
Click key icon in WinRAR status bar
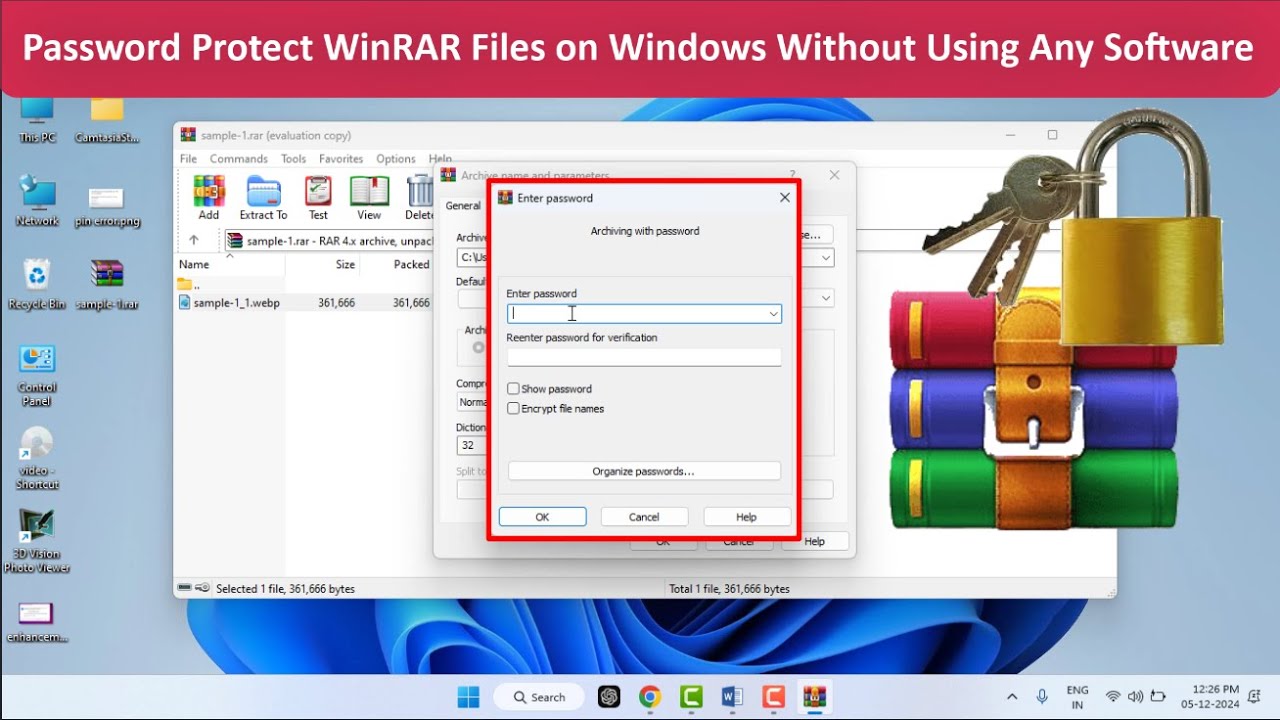pyautogui.click(x=203, y=588)
